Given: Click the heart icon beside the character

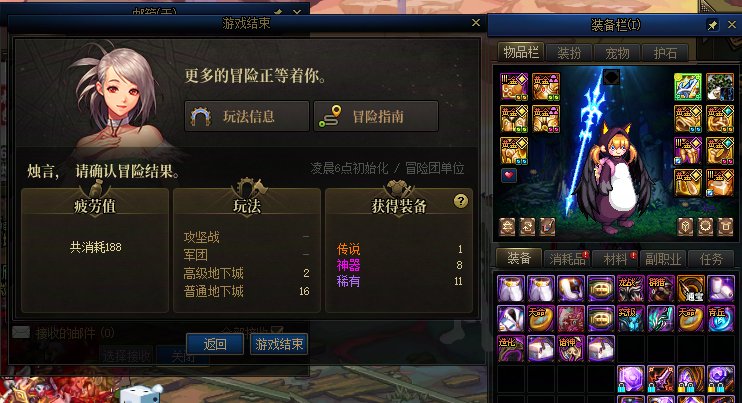Looking at the screenshot, I should 509,175.
